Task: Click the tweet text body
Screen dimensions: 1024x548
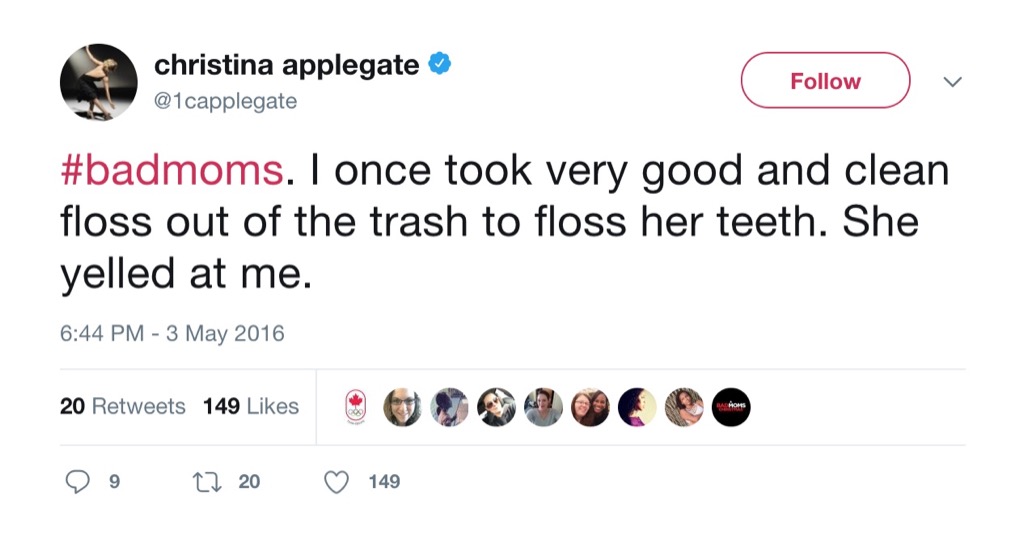Action: pos(500,222)
